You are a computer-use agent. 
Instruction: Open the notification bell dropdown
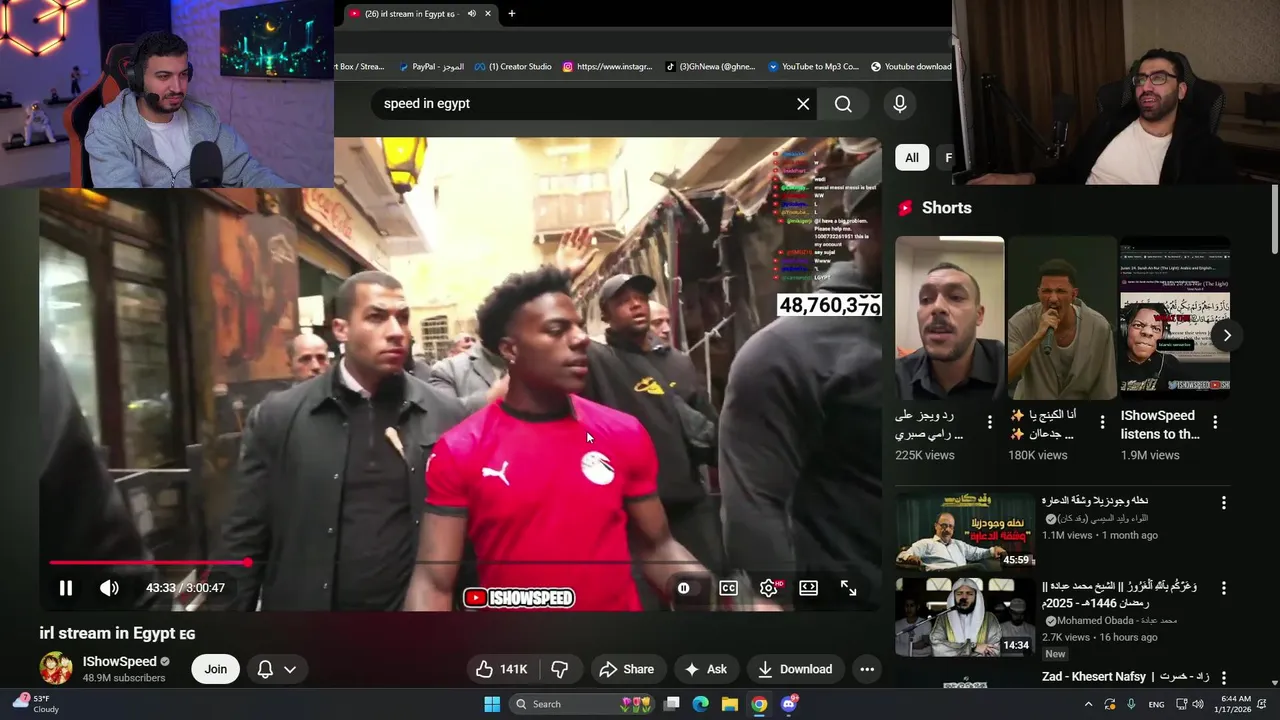tap(277, 669)
